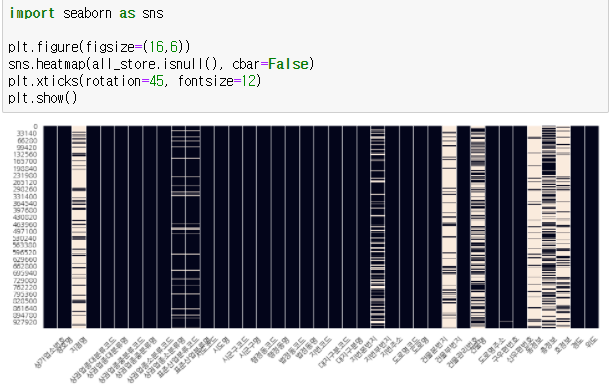Image resolution: width=610 pixels, height=390 pixels.
Task: Click the '경도' x-axis label
Action: [578, 343]
